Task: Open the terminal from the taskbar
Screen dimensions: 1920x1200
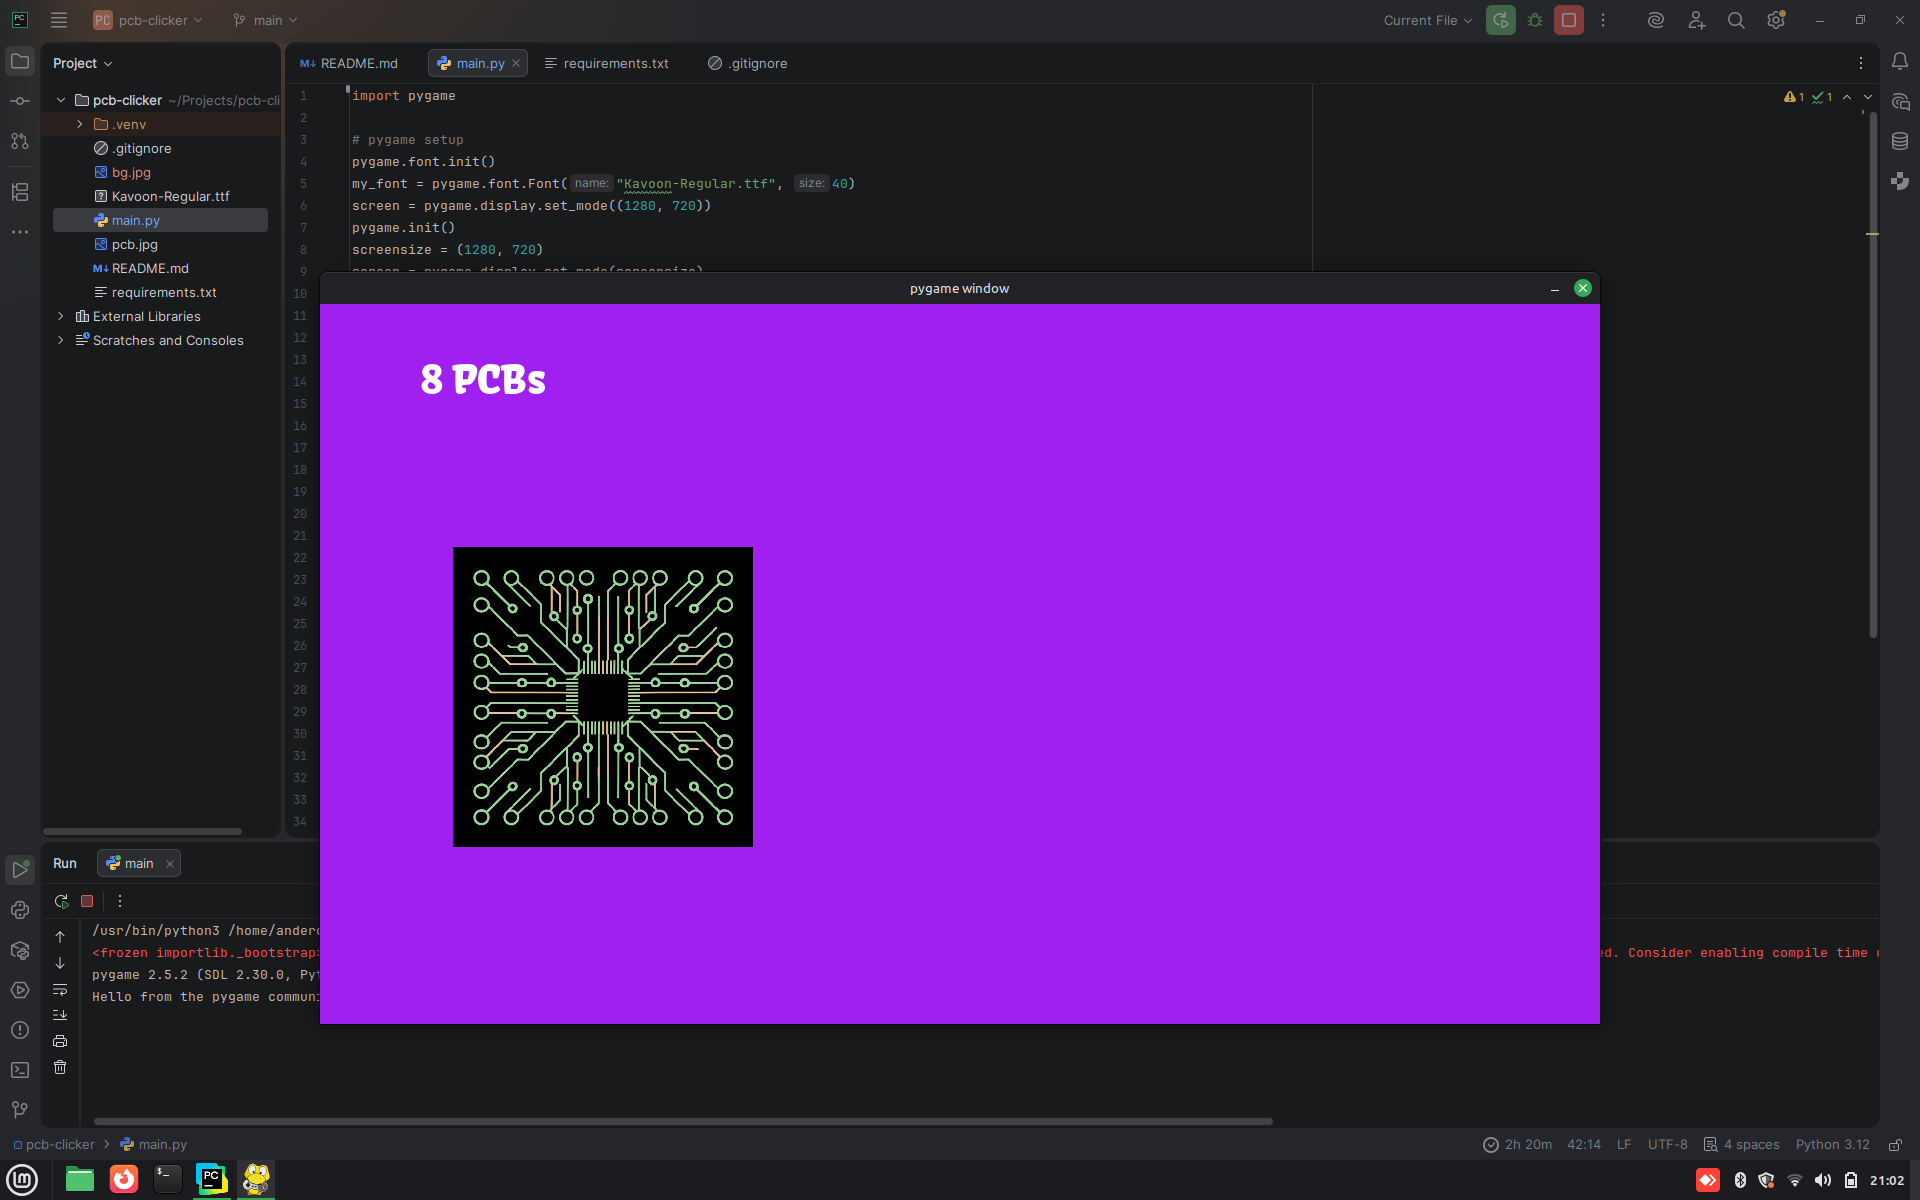Action: (167, 1180)
